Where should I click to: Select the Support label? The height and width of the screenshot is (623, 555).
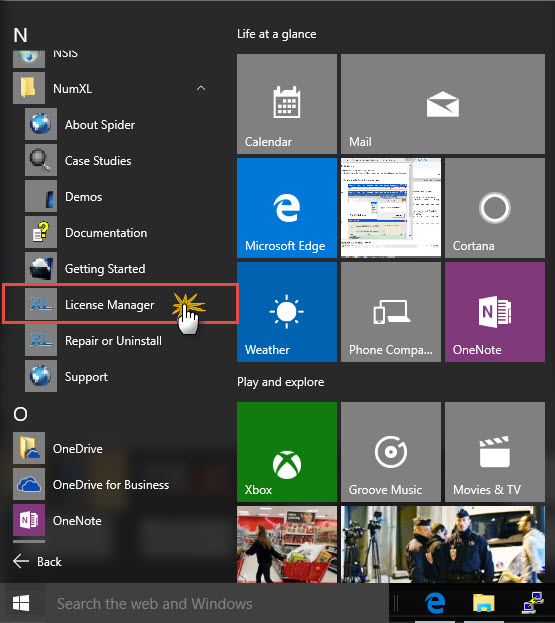(x=86, y=377)
